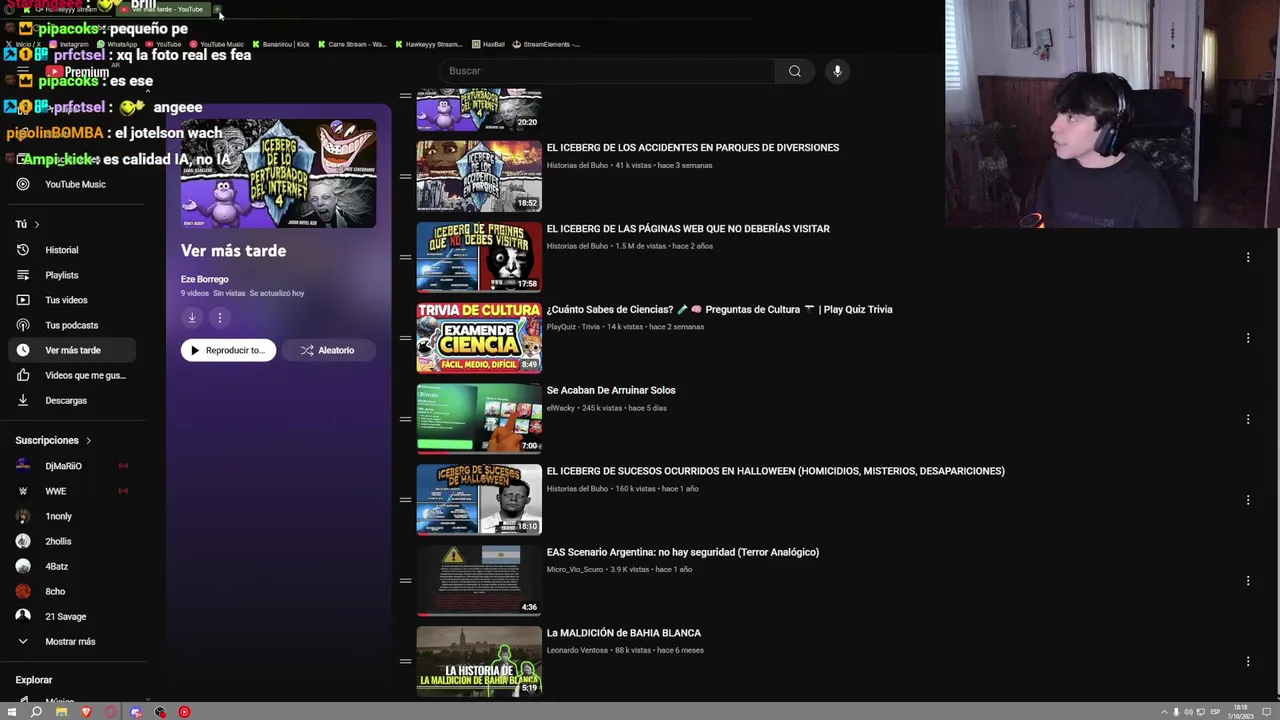Image resolution: width=1280 pixels, height=720 pixels.
Task: Show hidden system tray icons
Action: coord(1164,712)
